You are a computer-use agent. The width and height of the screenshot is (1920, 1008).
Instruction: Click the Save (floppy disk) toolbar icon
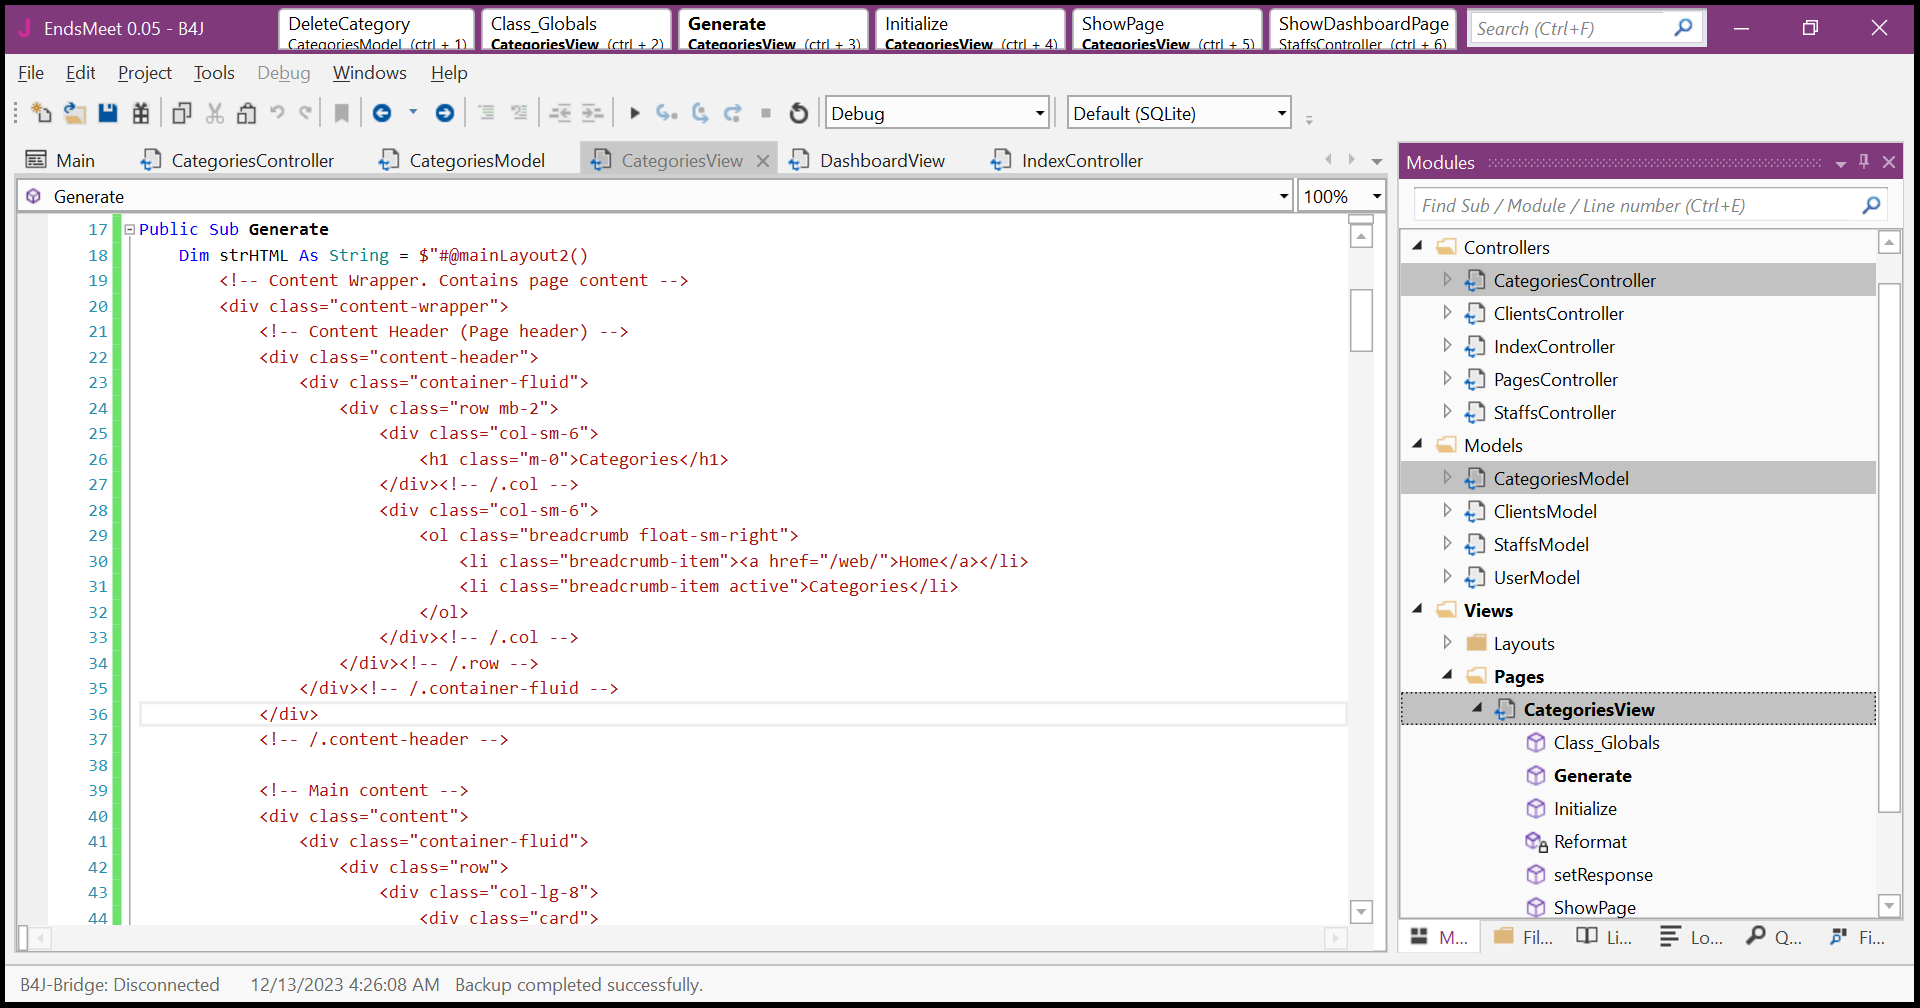click(108, 113)
